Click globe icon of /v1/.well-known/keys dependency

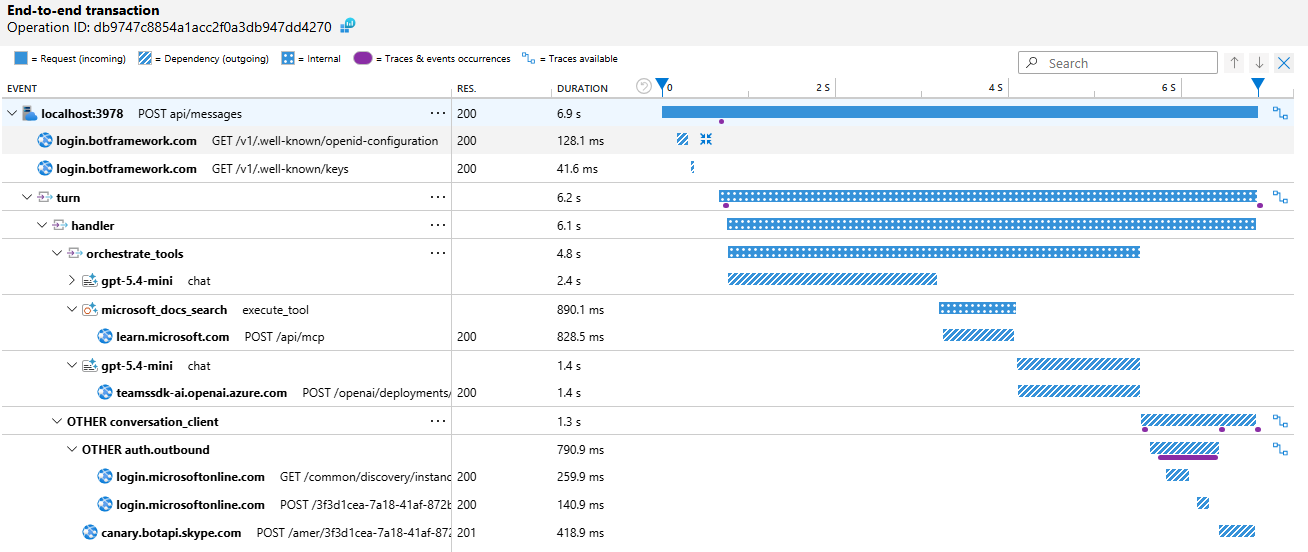coord(45,169)
